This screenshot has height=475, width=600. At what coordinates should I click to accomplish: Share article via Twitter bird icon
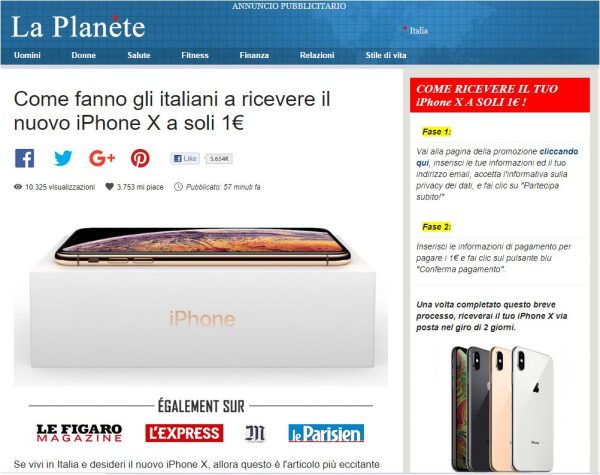coord(63,158)
